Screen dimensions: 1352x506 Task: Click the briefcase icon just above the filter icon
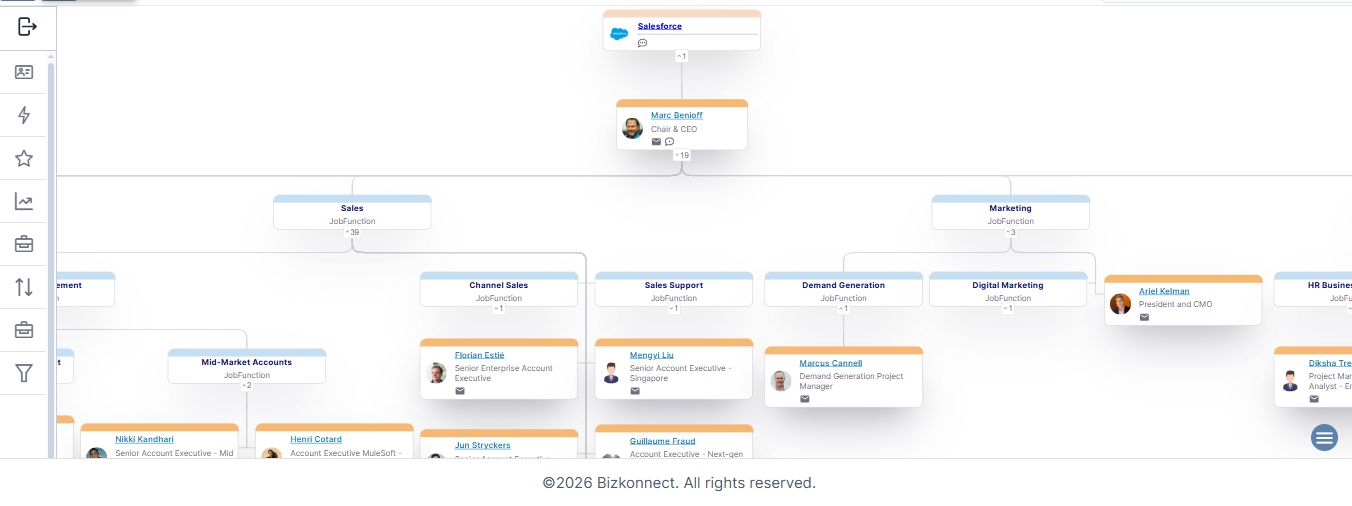point(24,330)
